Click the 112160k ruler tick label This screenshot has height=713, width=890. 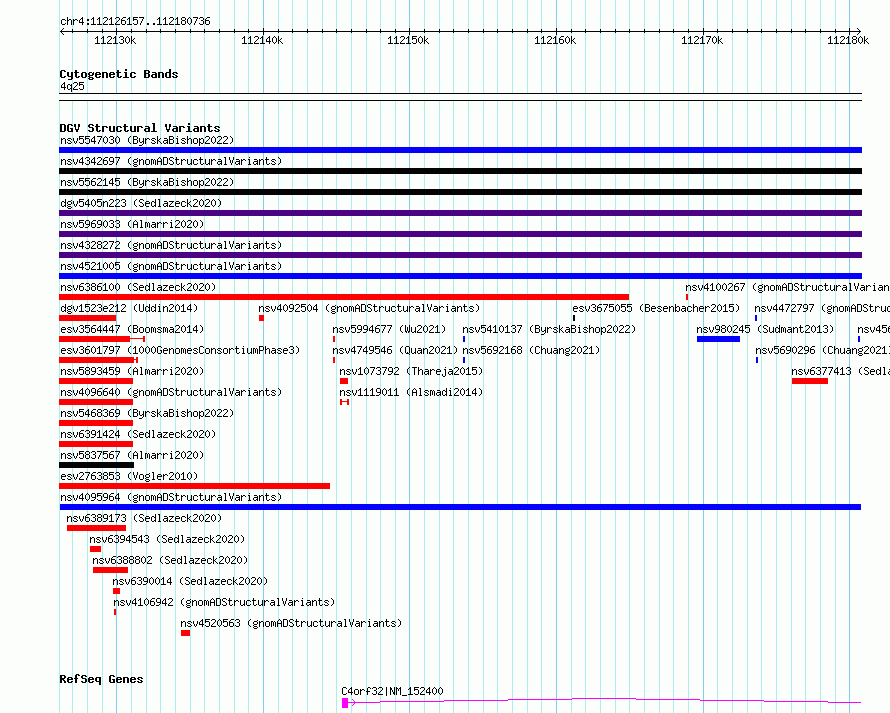coord(555,40)
